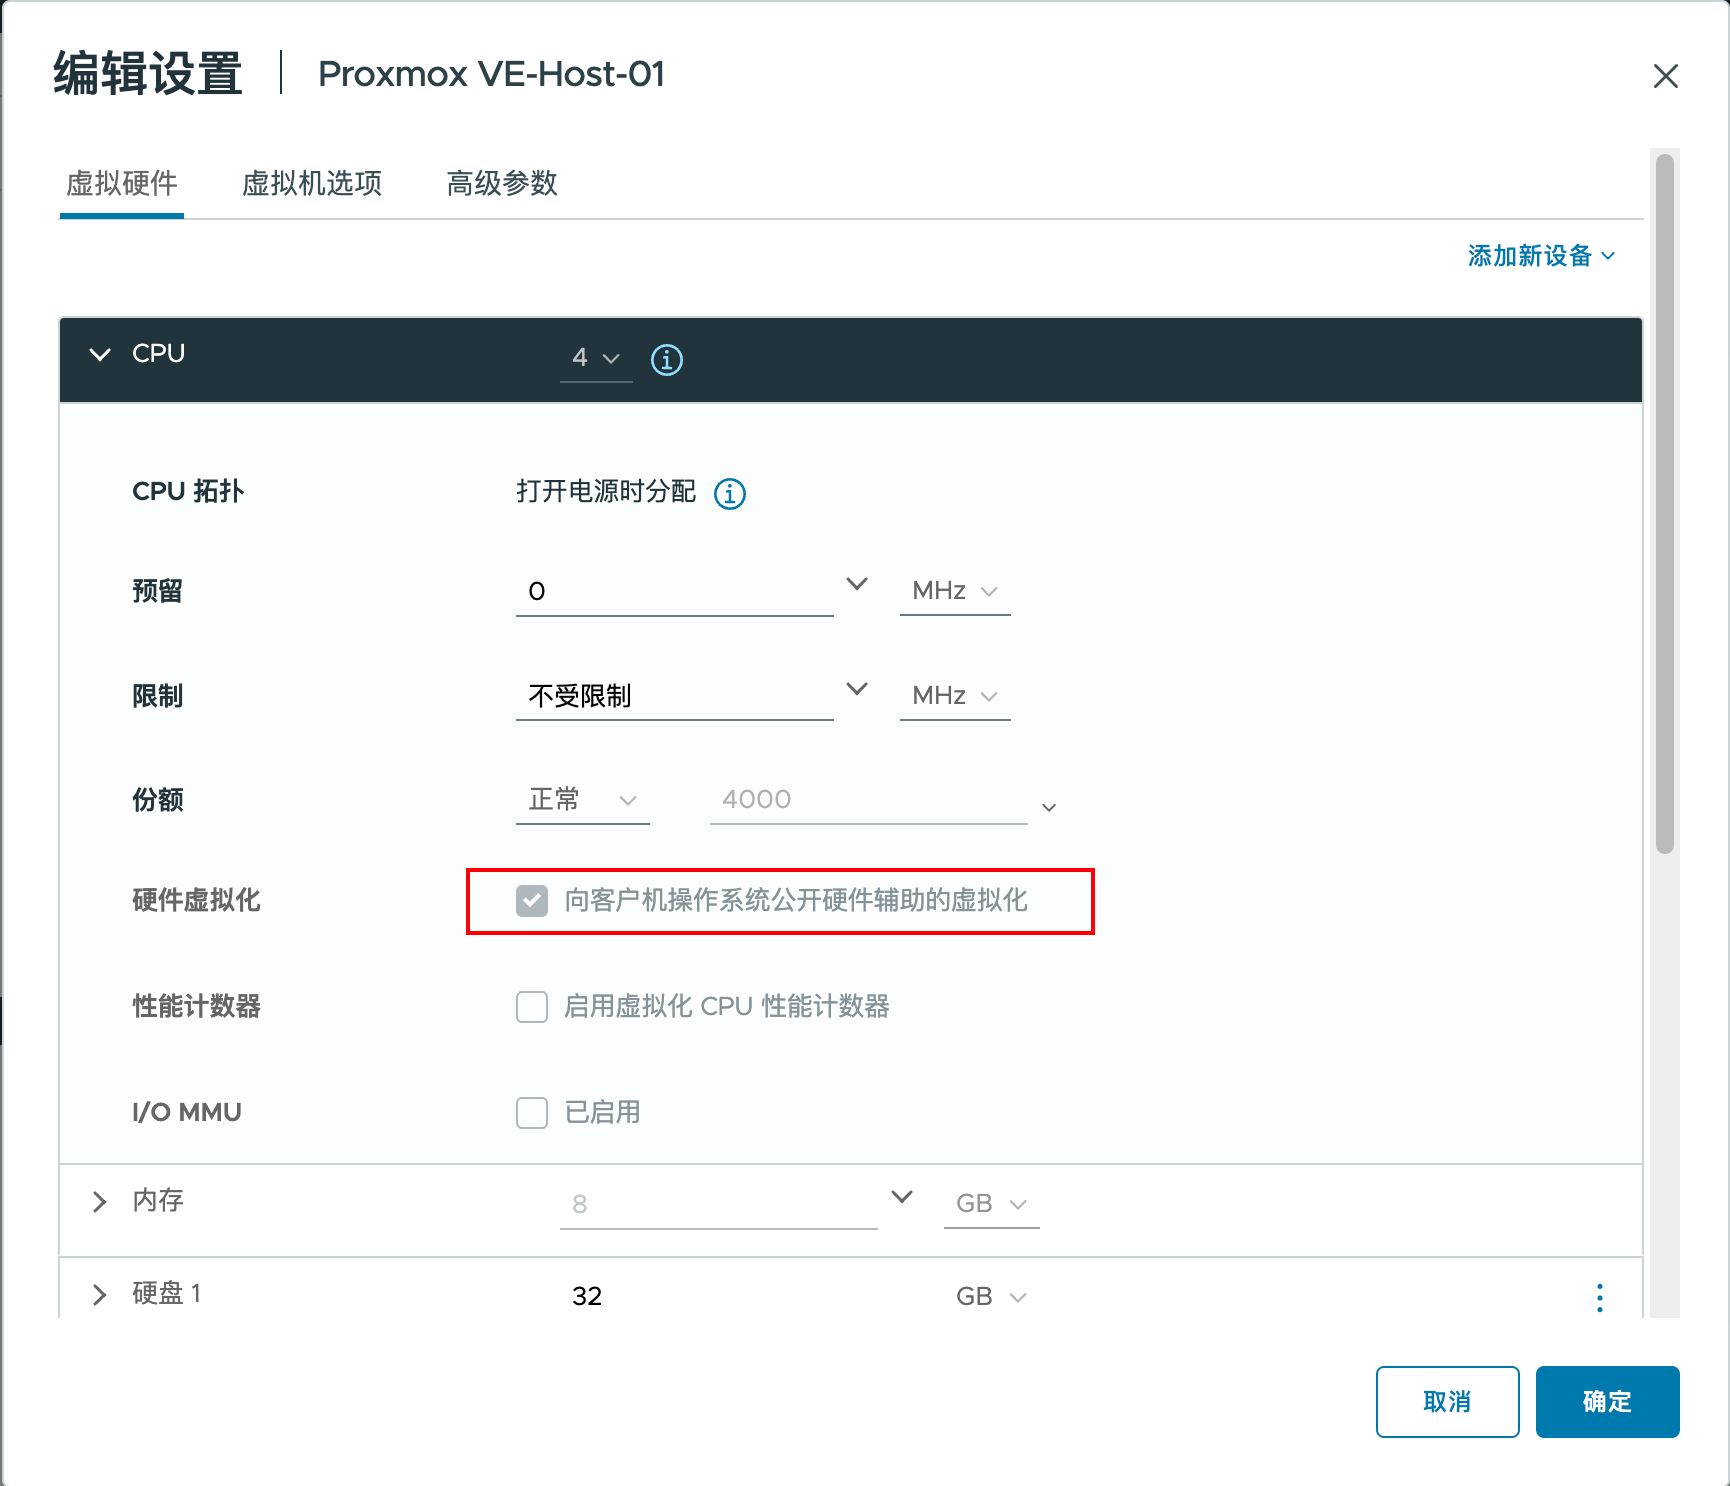
Task: Check the I/O MMU 已启用 checkbox
Action: (532, 1112)
